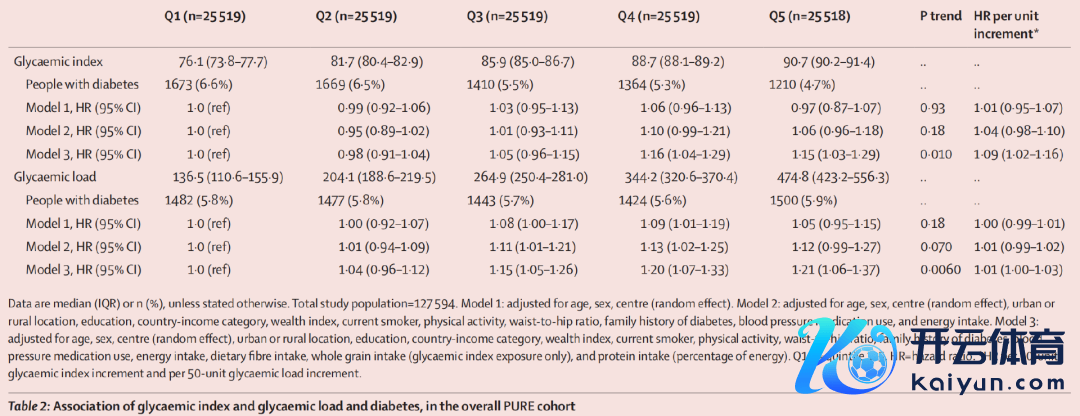Click the P trend column header

click(x=941, y=18)
